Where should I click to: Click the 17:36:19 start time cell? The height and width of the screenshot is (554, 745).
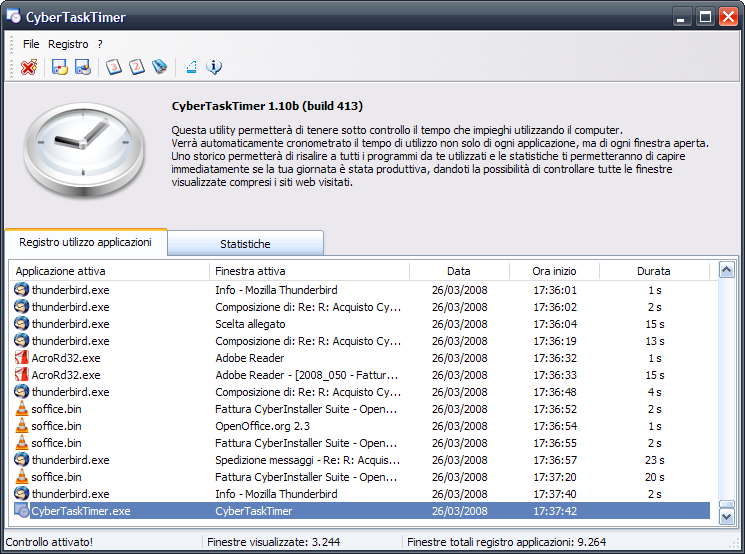554,341
